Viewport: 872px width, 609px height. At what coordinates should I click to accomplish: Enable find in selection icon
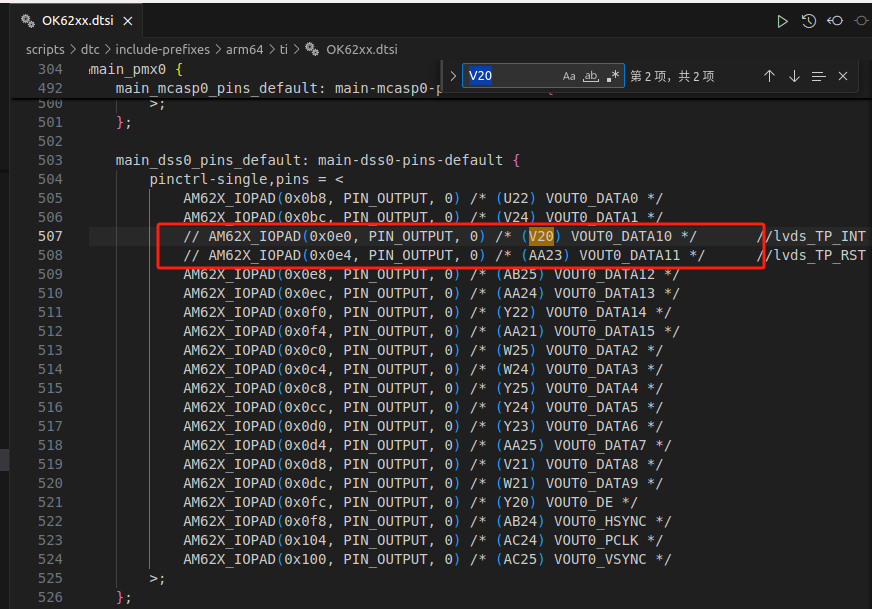(x=818, y=75)
